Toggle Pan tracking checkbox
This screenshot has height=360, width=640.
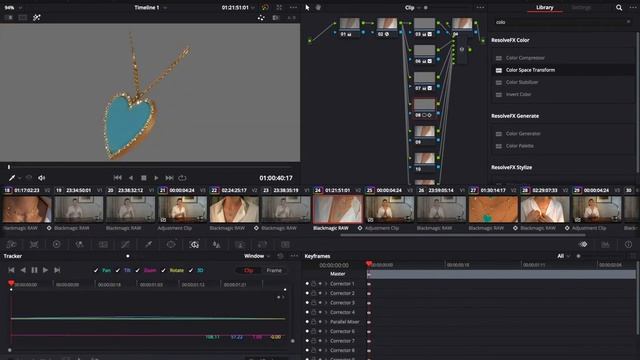point(96,270)
